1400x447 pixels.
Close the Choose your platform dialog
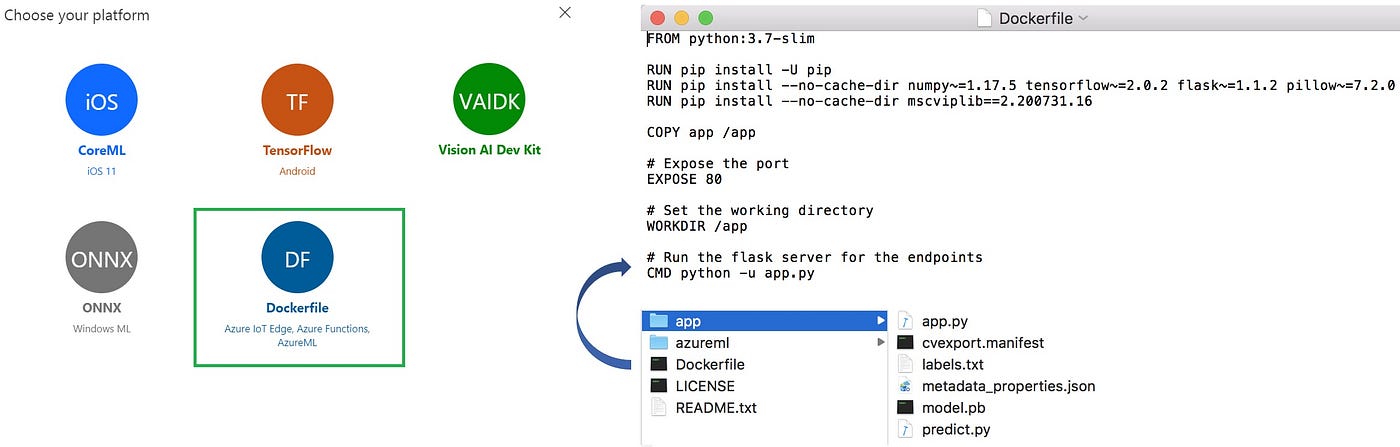[565, 13]
